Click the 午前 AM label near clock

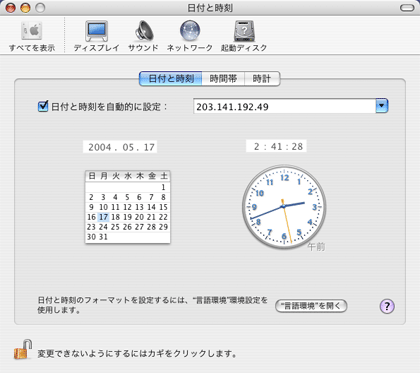316,247
